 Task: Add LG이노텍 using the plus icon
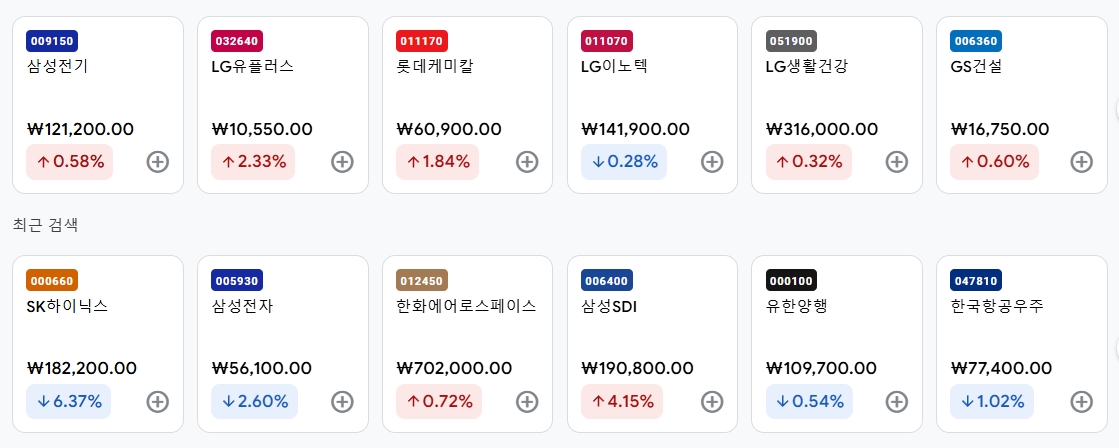point(712,162)
